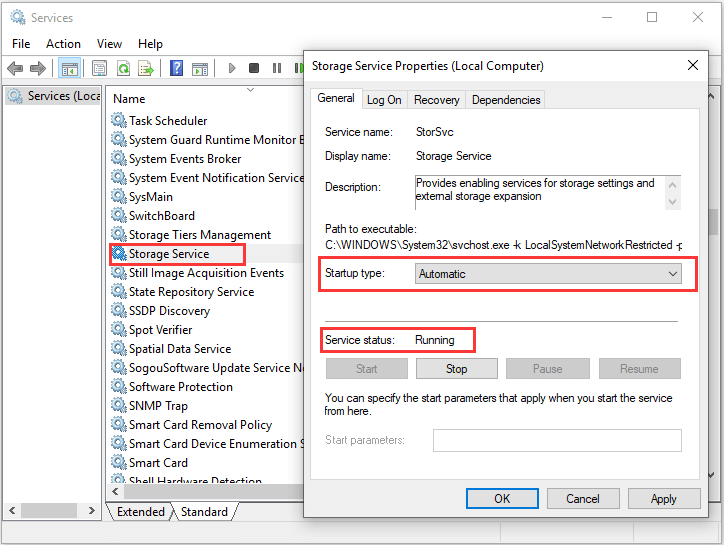Image resolution: width=724 pixels, height=545 pixels.
Task: Click the Pause Service toolbar icon
Action: [x=277, y=68]
